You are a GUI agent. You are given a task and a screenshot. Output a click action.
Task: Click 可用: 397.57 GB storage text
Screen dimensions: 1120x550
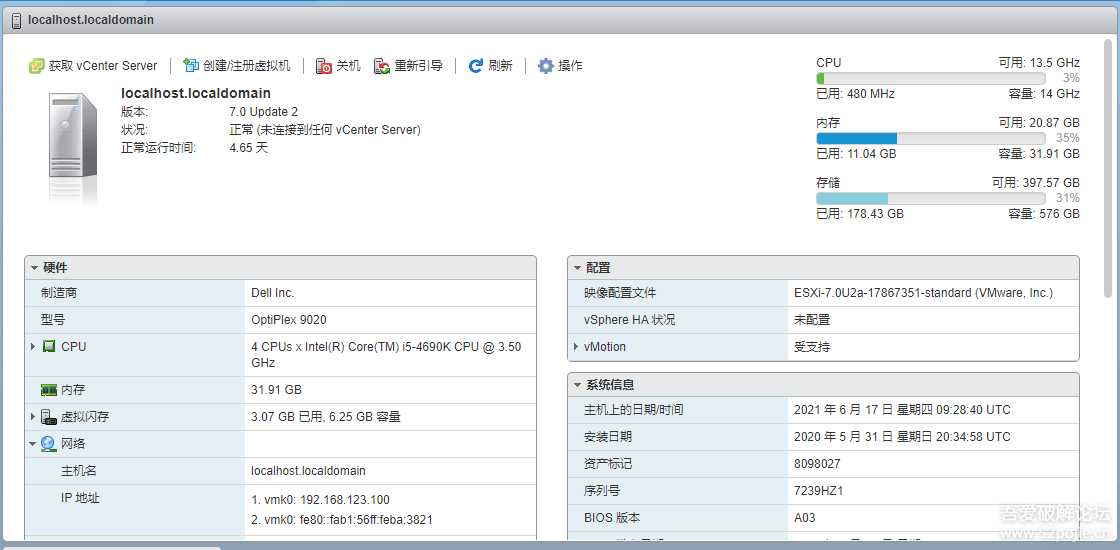pos(1036,183)
